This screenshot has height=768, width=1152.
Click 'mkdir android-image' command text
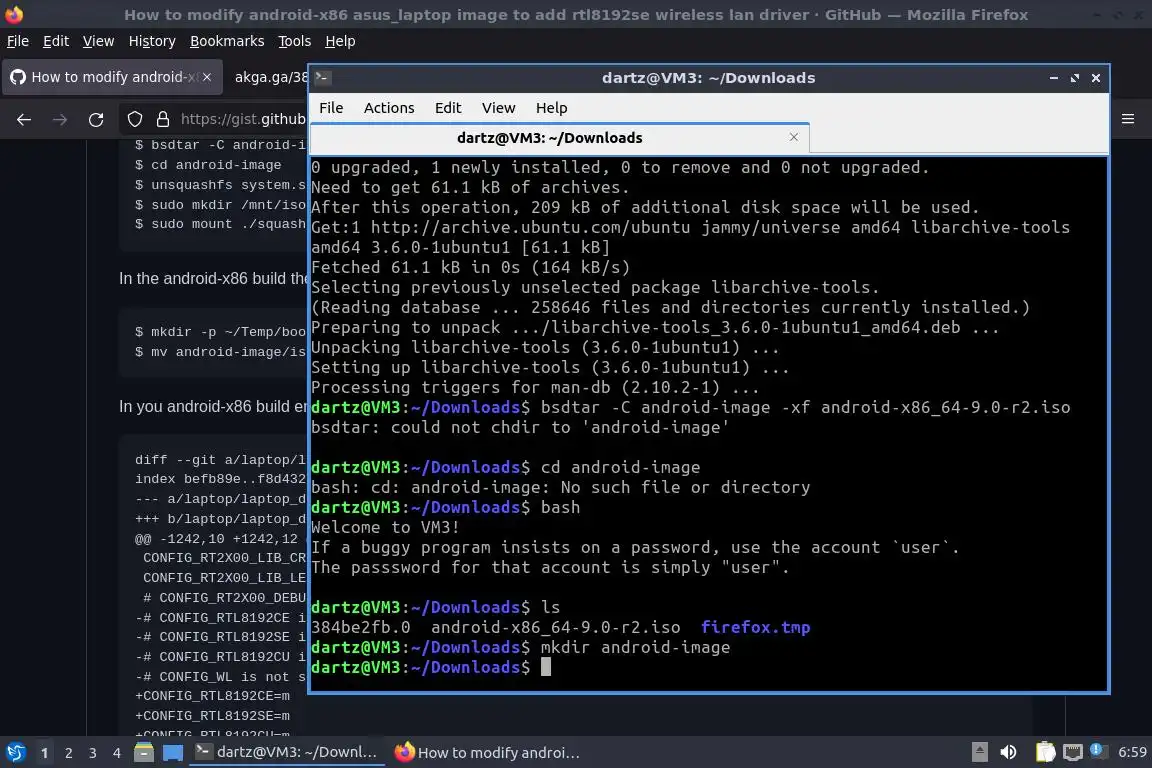click(636, 647)
